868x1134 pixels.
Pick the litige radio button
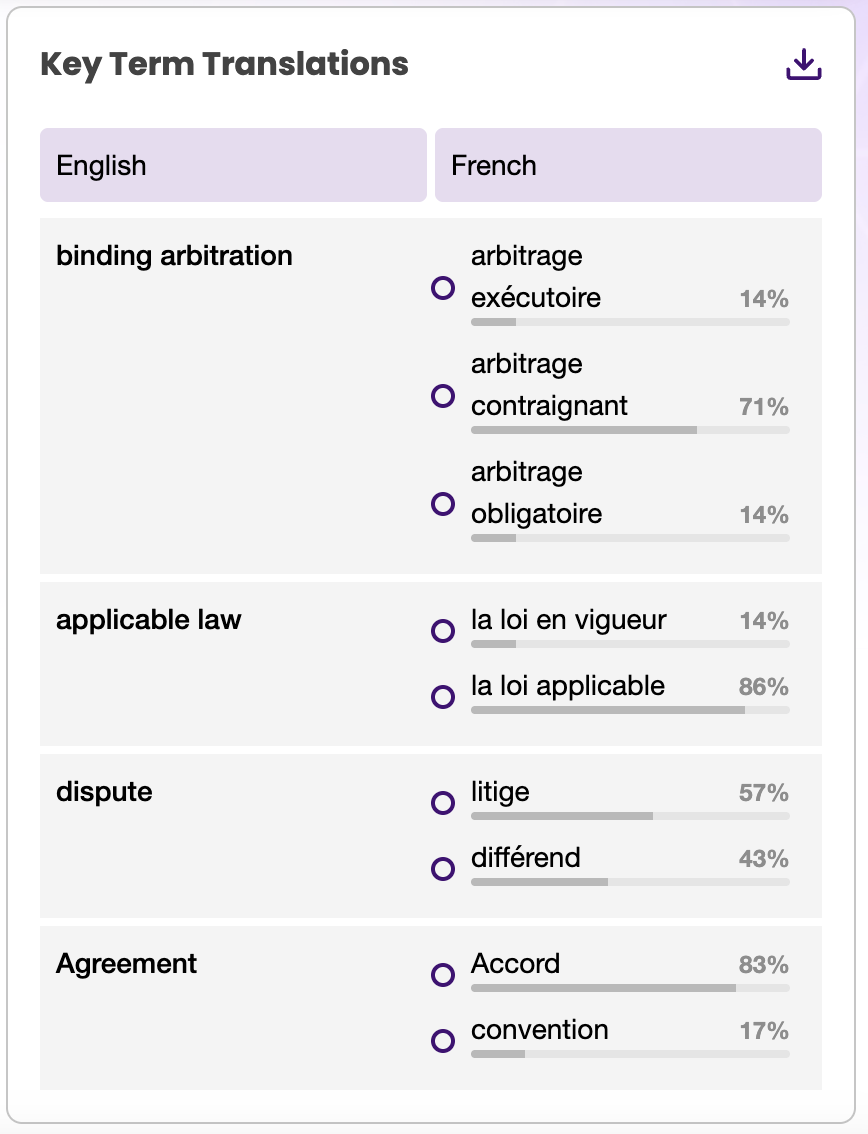click(443, 803)
